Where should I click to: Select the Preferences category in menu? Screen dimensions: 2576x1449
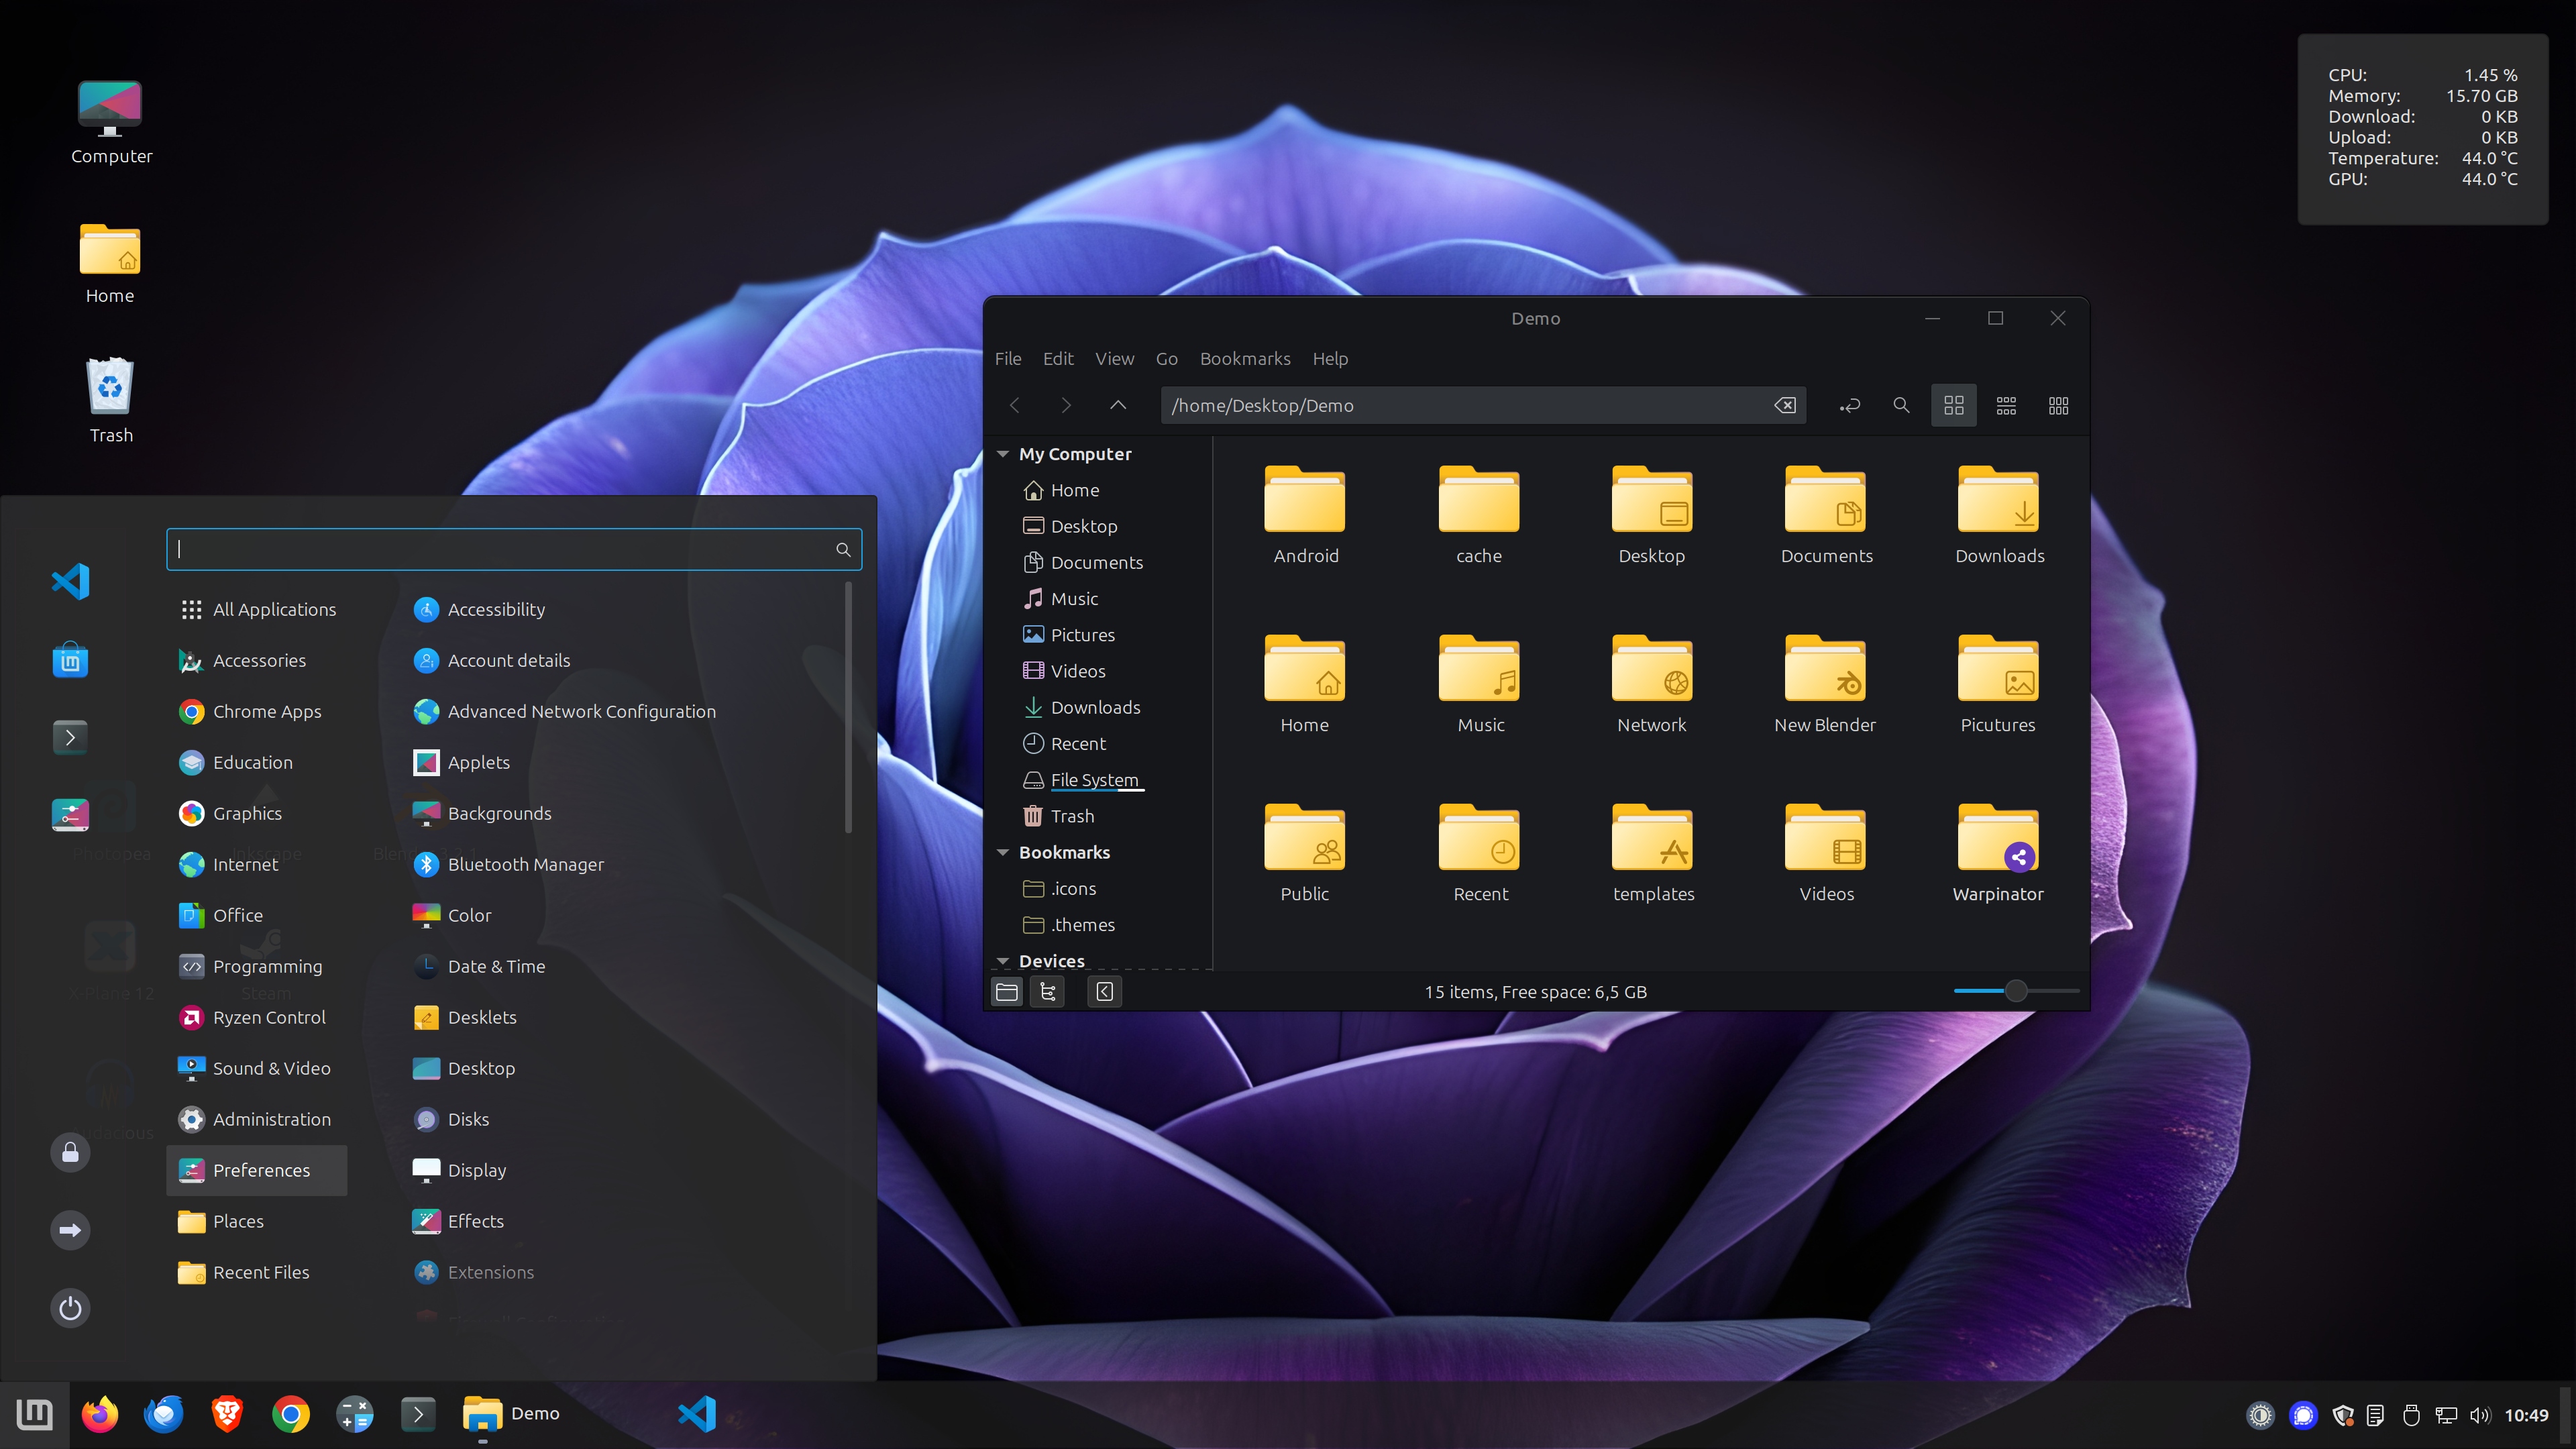pyautogui.click(x=257, y=1170)
